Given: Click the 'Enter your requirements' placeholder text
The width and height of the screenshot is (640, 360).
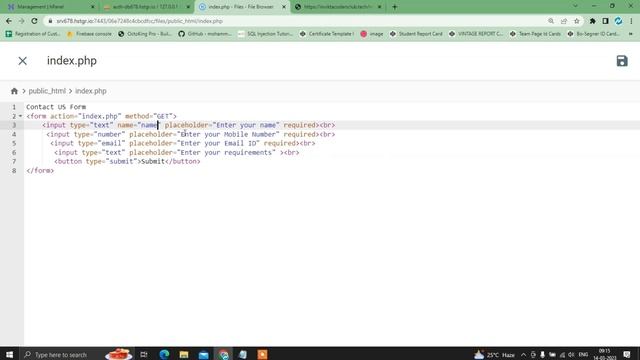Looking at the screenshot, I should tap(226, 153).
